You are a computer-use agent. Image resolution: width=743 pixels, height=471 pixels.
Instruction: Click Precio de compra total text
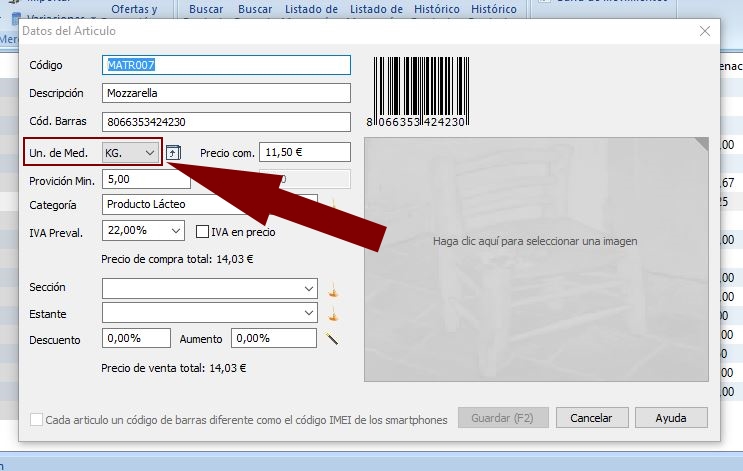pos(177,259)
